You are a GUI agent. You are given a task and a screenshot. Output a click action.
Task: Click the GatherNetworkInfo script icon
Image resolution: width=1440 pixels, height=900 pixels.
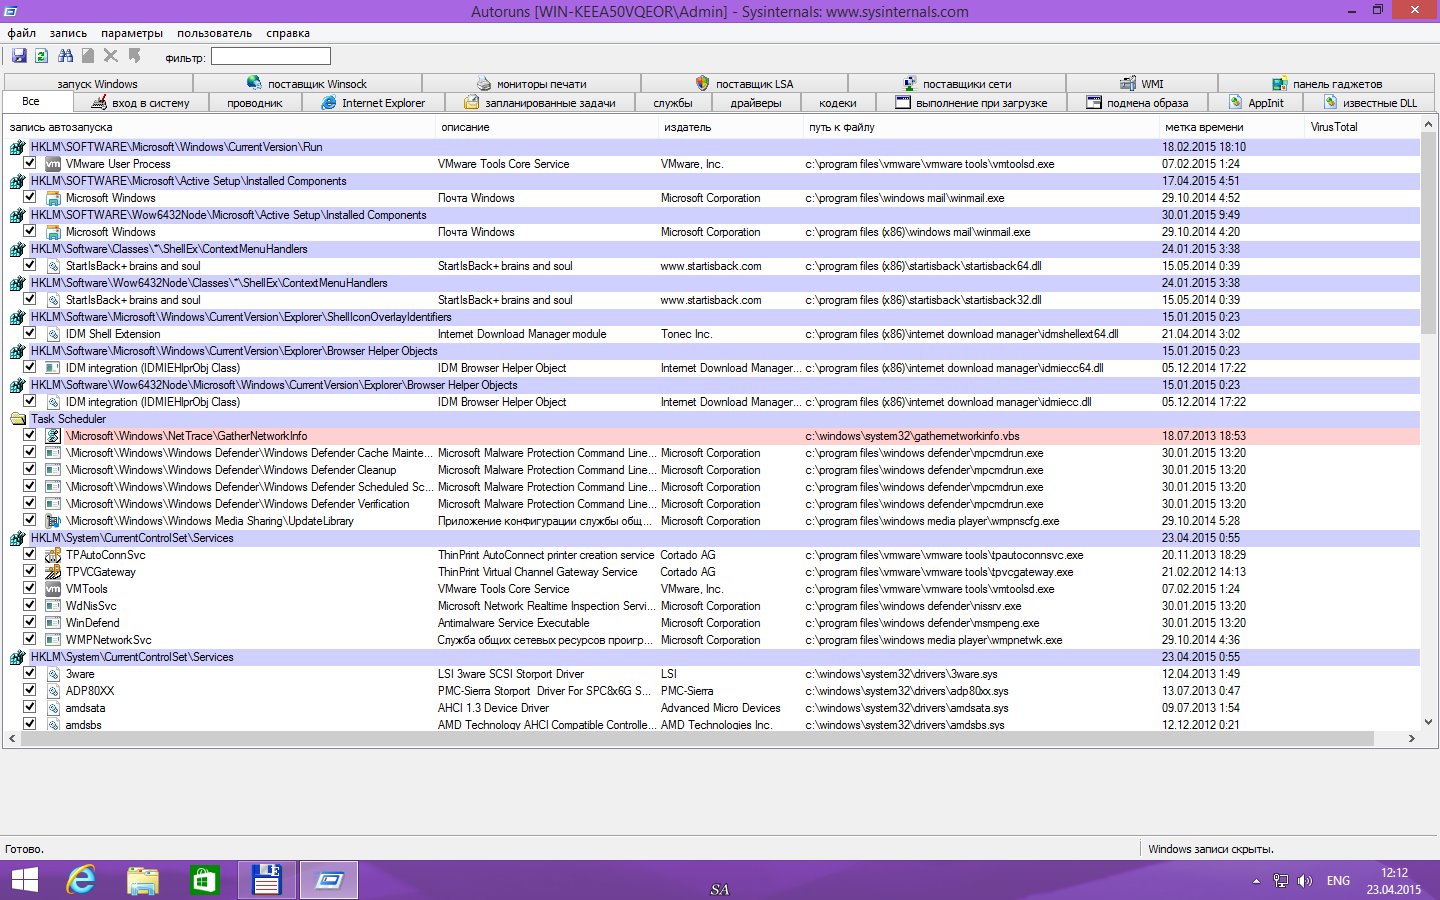click(x=53, y=436)
